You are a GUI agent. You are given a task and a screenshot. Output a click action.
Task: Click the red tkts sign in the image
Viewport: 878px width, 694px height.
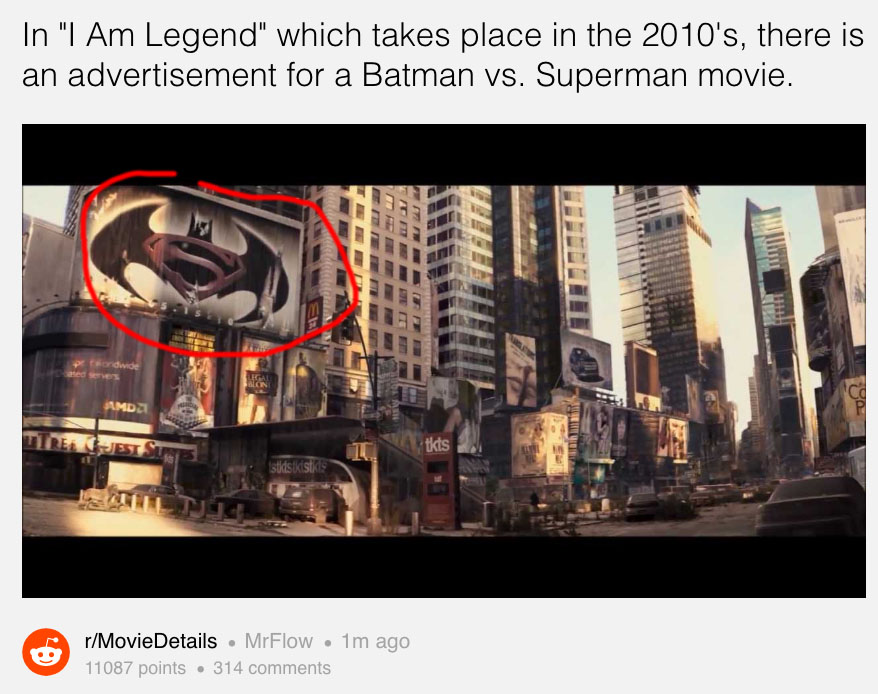tap(437, 445)
